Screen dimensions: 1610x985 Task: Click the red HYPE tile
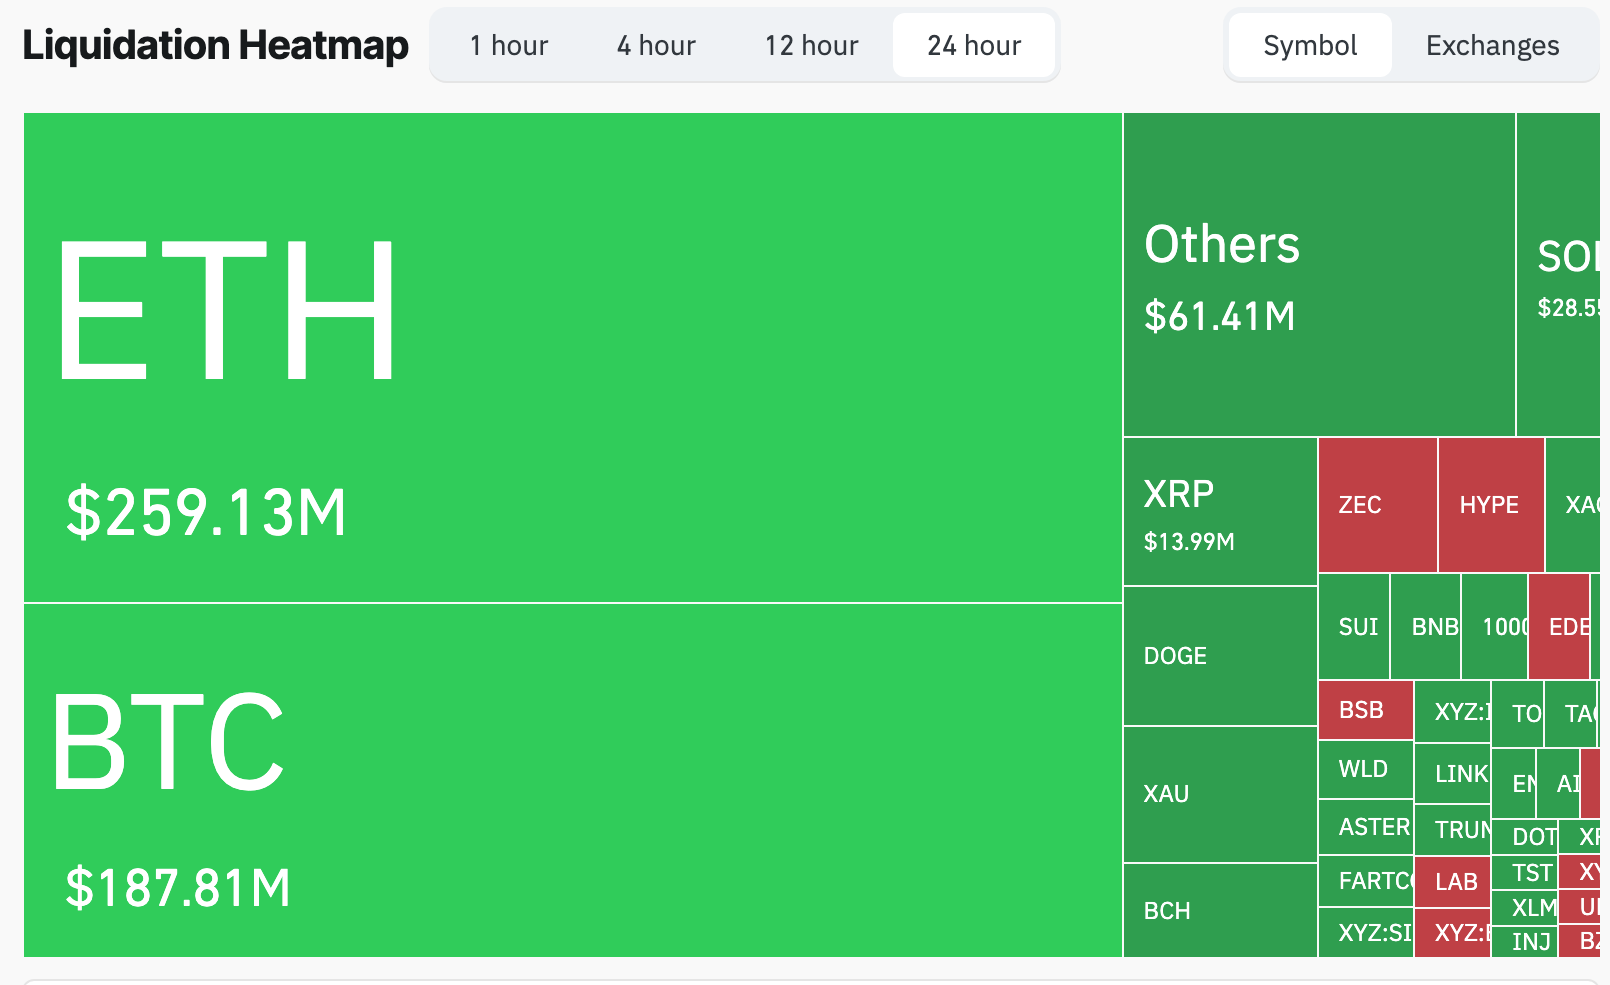point(1491,505)
